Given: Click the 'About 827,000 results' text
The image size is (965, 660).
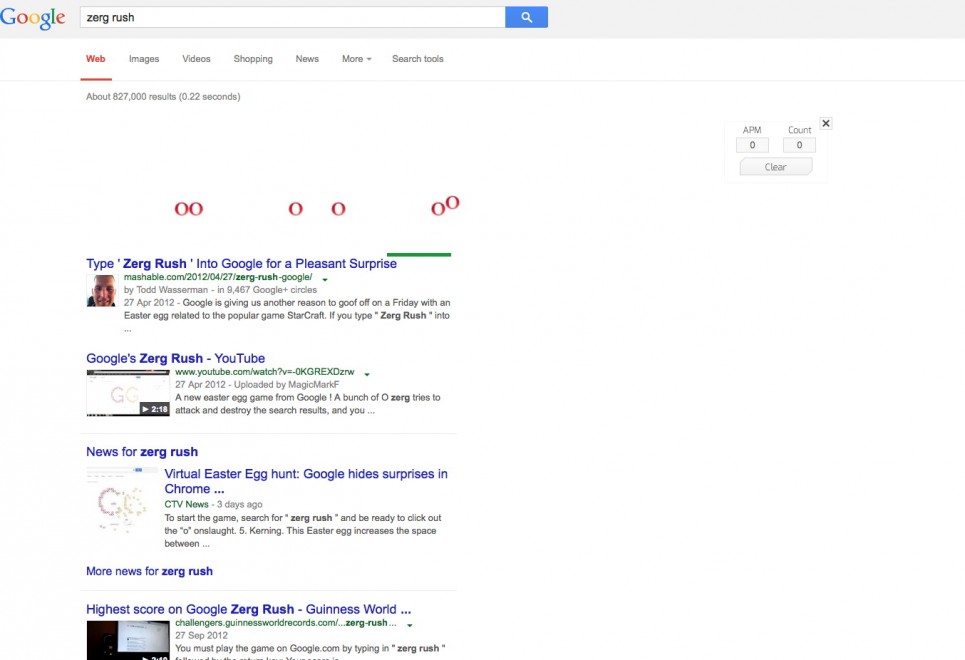Looking at the screenshot, I should (163, 97).
